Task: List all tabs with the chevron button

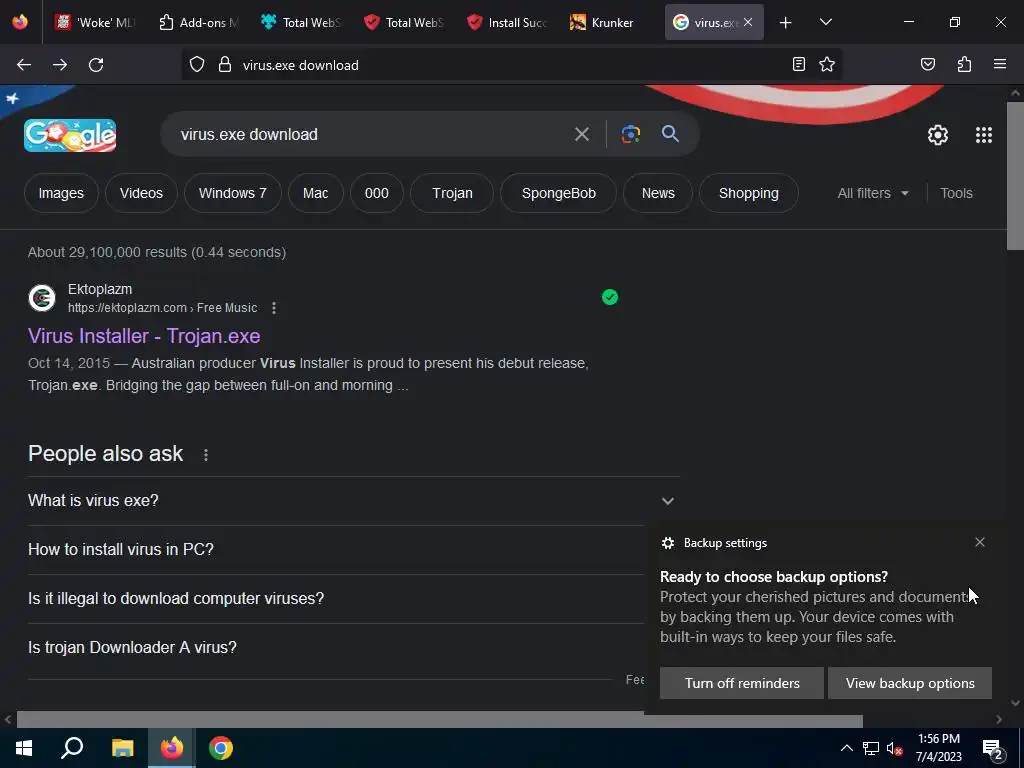Action: pos(826,22)
